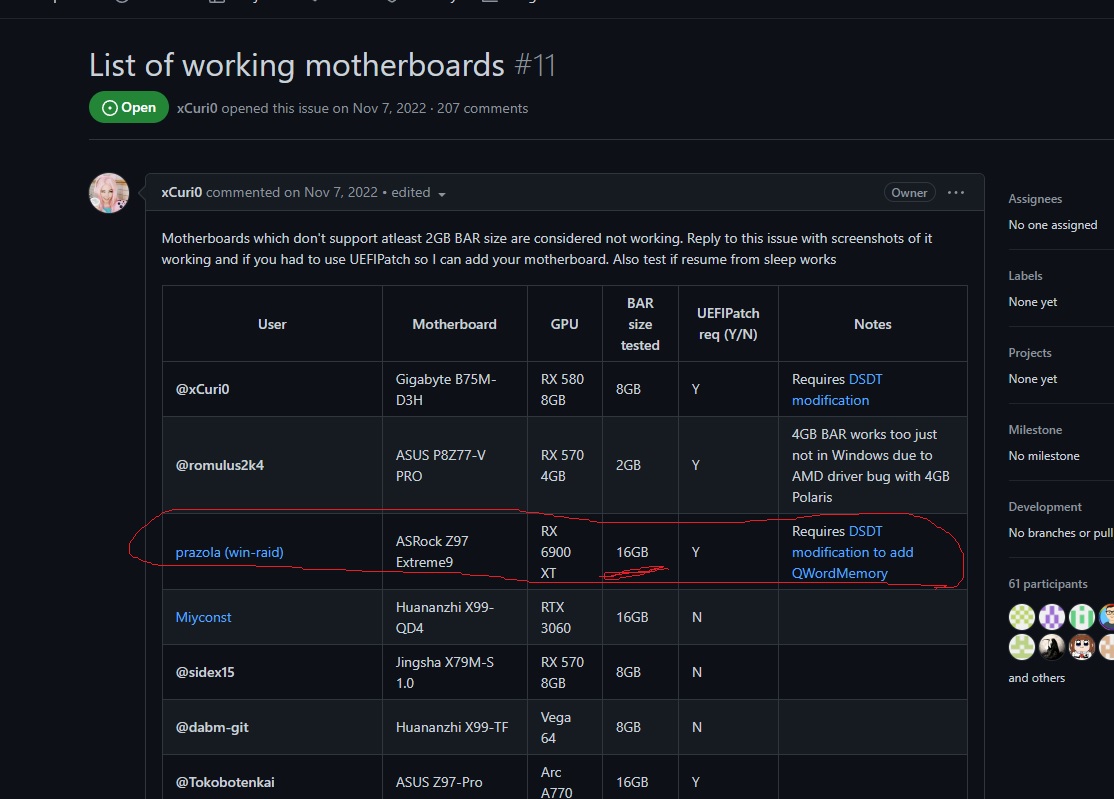Click the 'Arc A770' GPU cell

click(x=565, y=778)
